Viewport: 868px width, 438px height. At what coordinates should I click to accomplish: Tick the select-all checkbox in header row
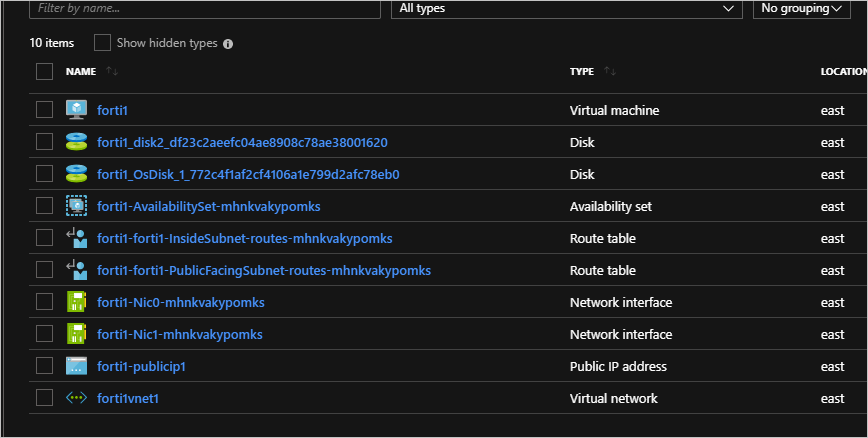click(x=44, y=72)
